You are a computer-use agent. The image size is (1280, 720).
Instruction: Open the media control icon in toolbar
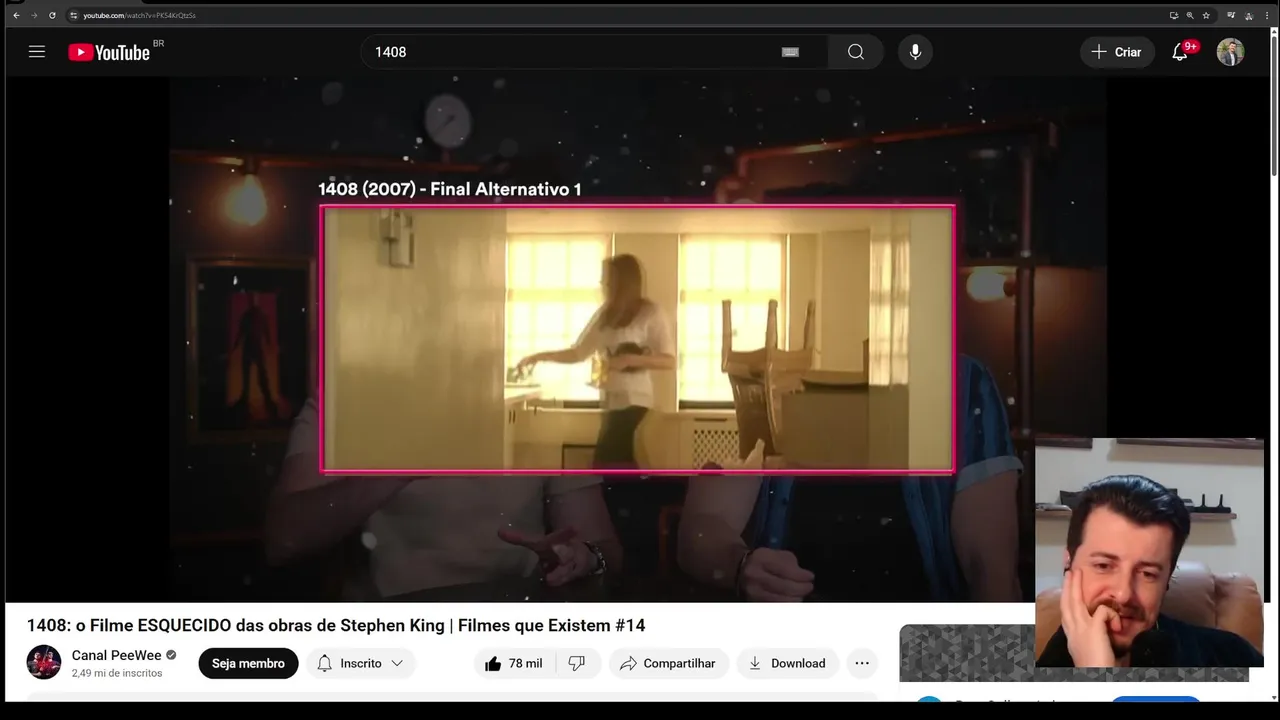pyautogui.click(x=1231, y=15)
